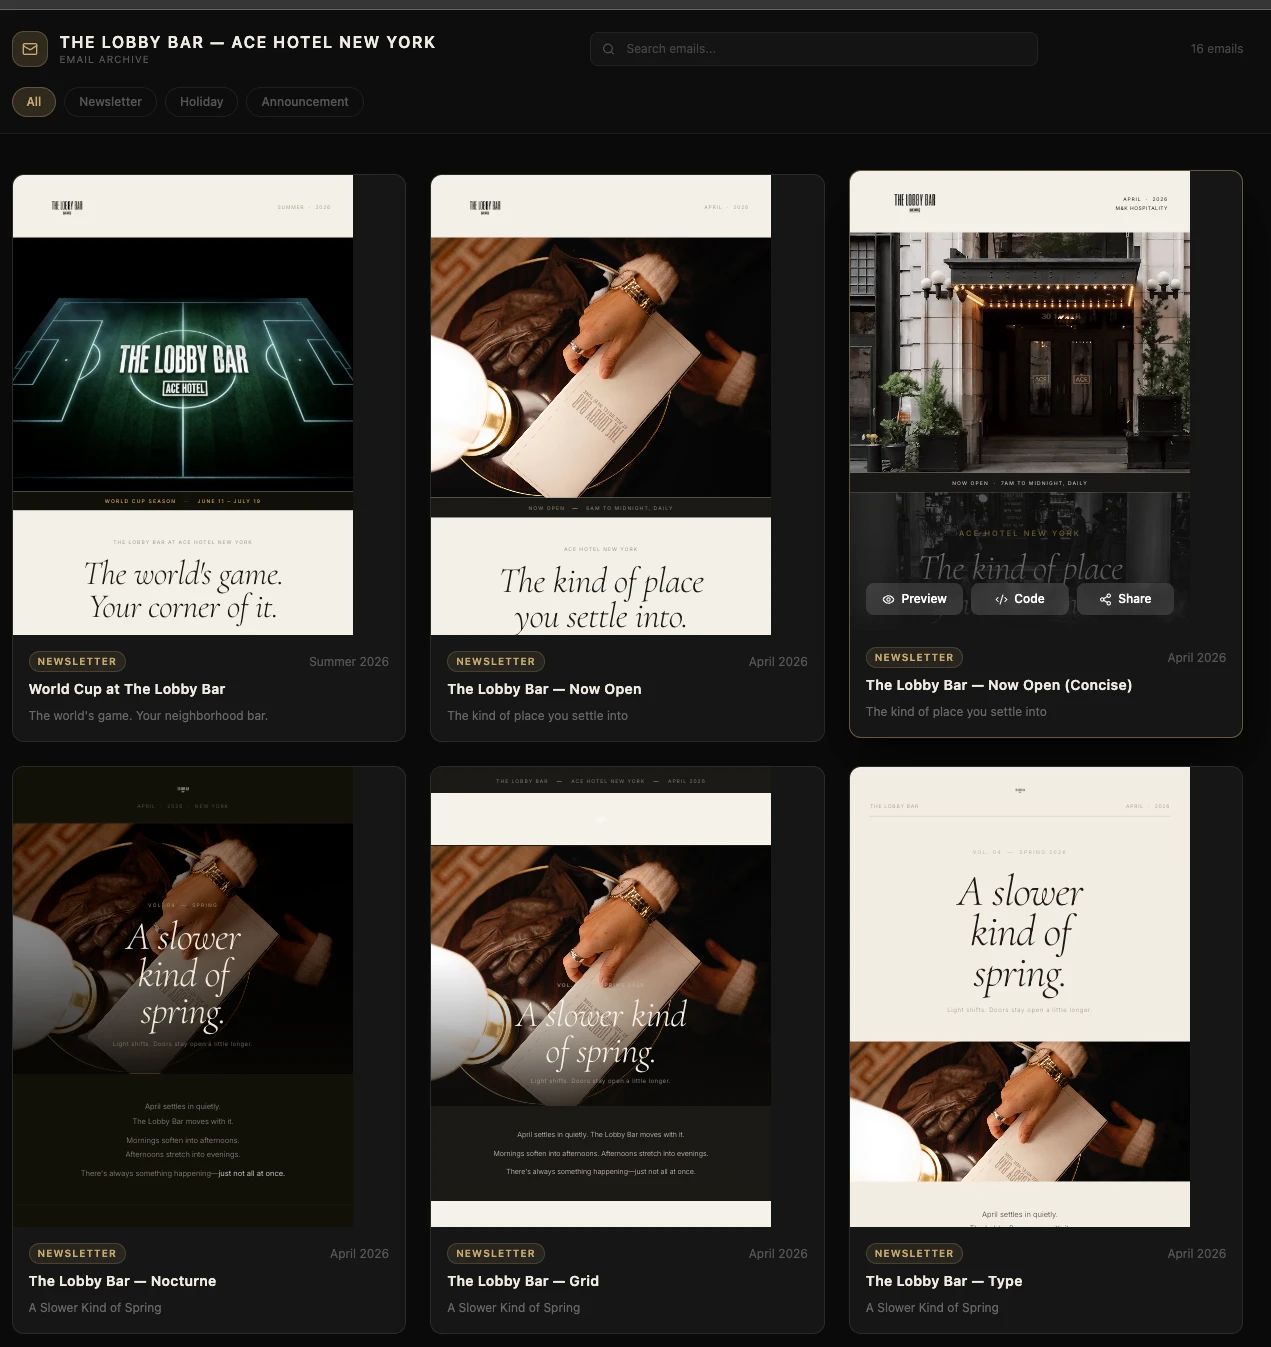Click the mail envelope logo icon
The height and width of the screenshot is (1347, 1271).
[30, 49]
